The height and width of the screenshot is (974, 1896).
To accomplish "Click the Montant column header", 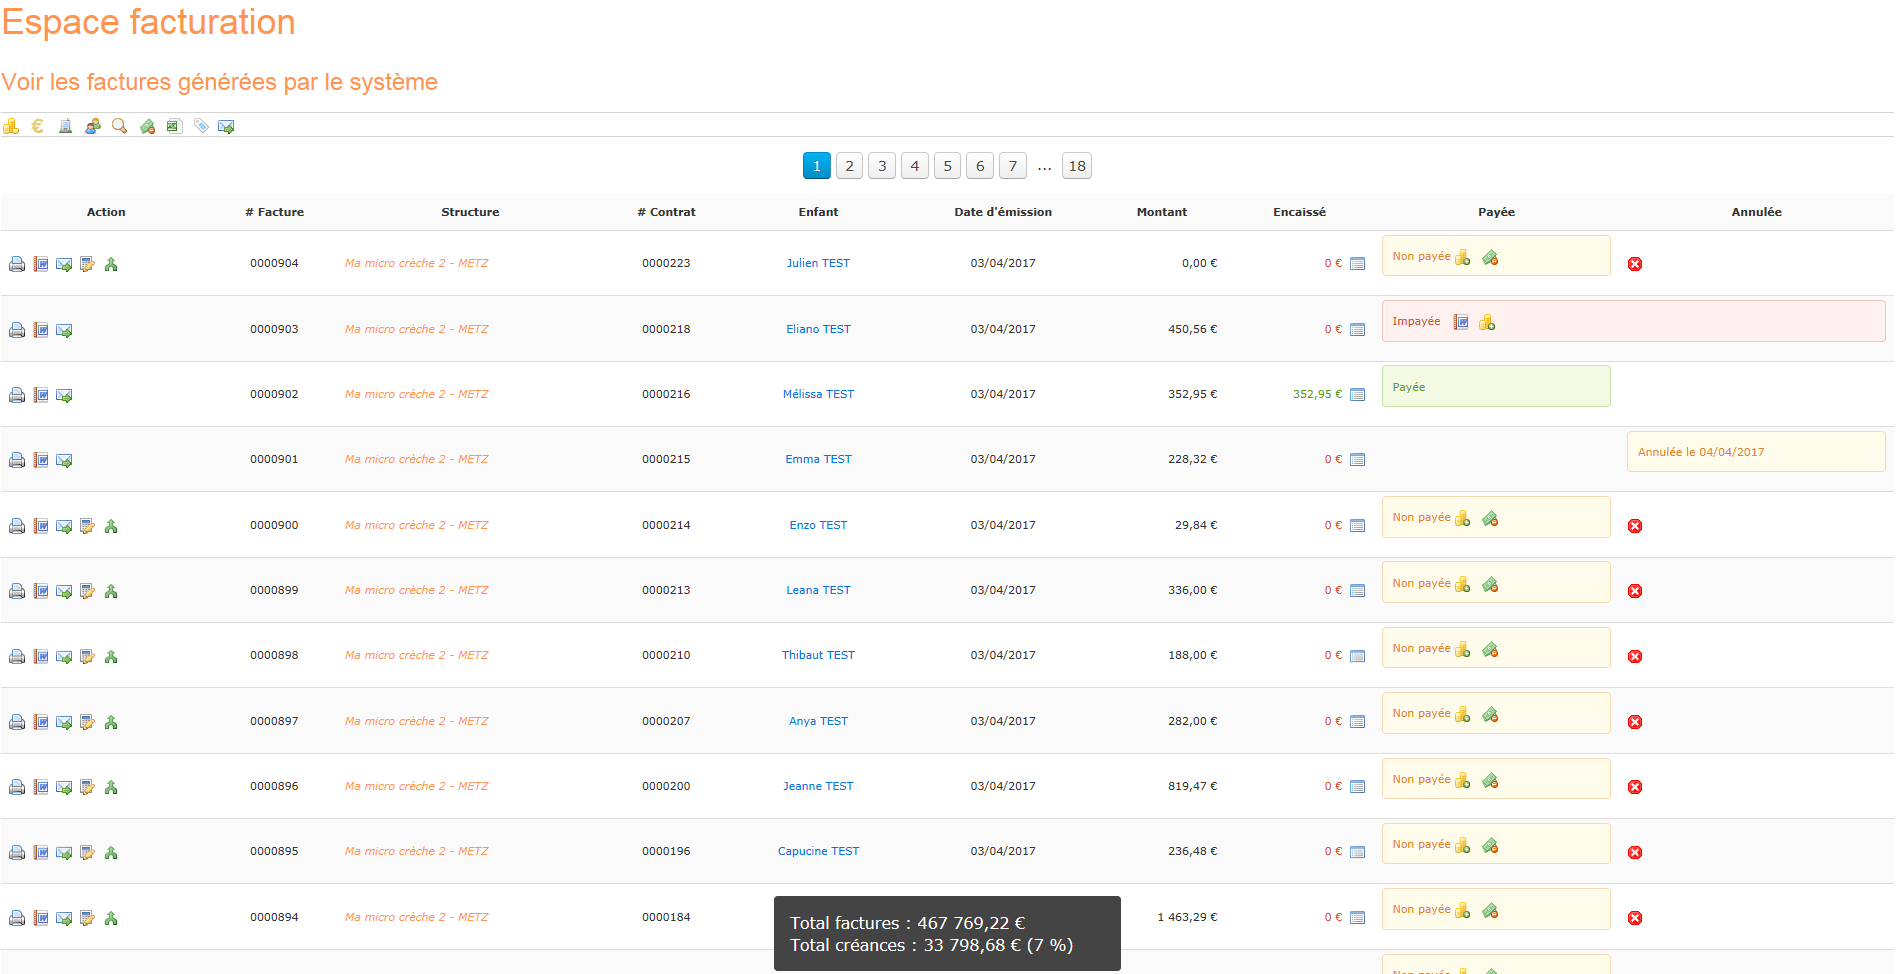I will (1161, 212).
